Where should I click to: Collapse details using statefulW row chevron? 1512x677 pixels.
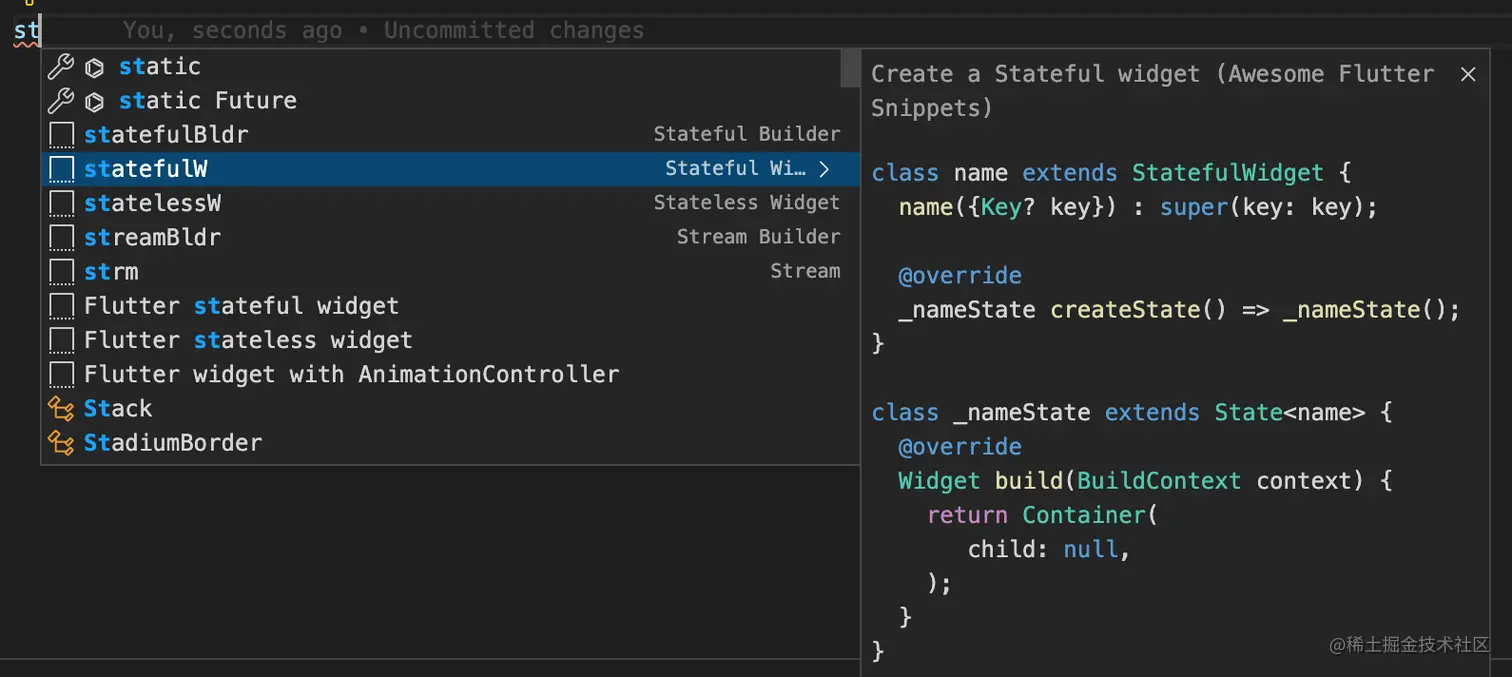tap(825, 169)
